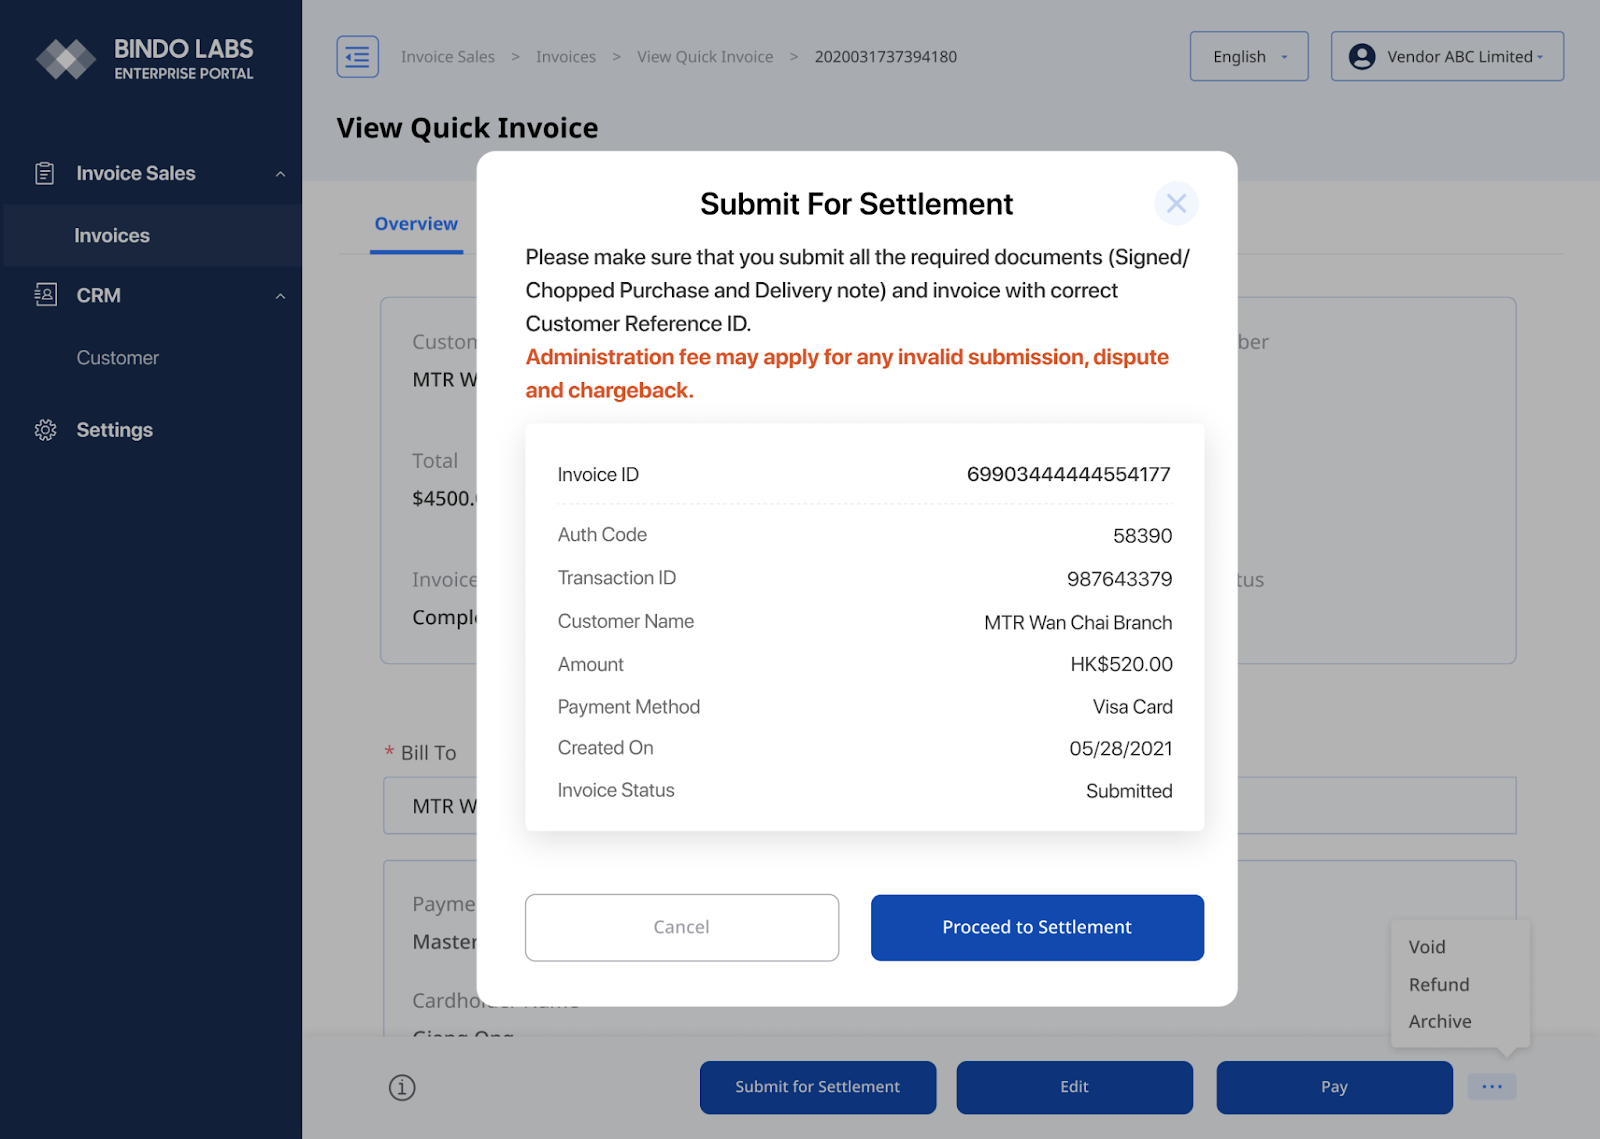Click the Settings gear icon

(45, 430)
